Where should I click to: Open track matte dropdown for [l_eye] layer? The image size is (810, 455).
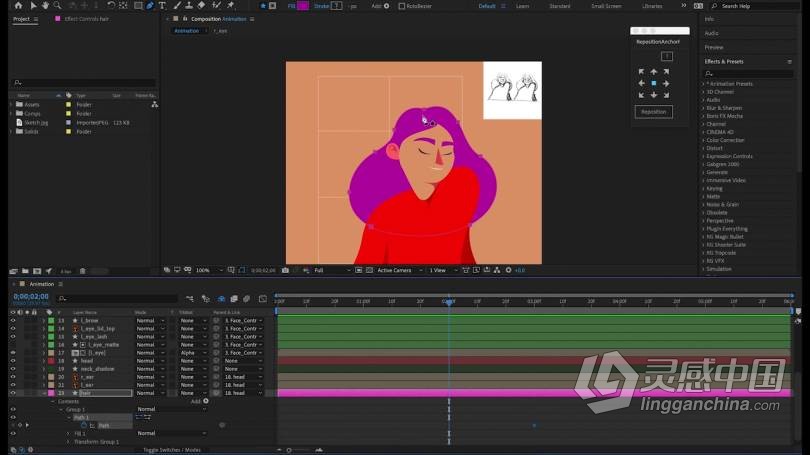[x=193, y=353]
